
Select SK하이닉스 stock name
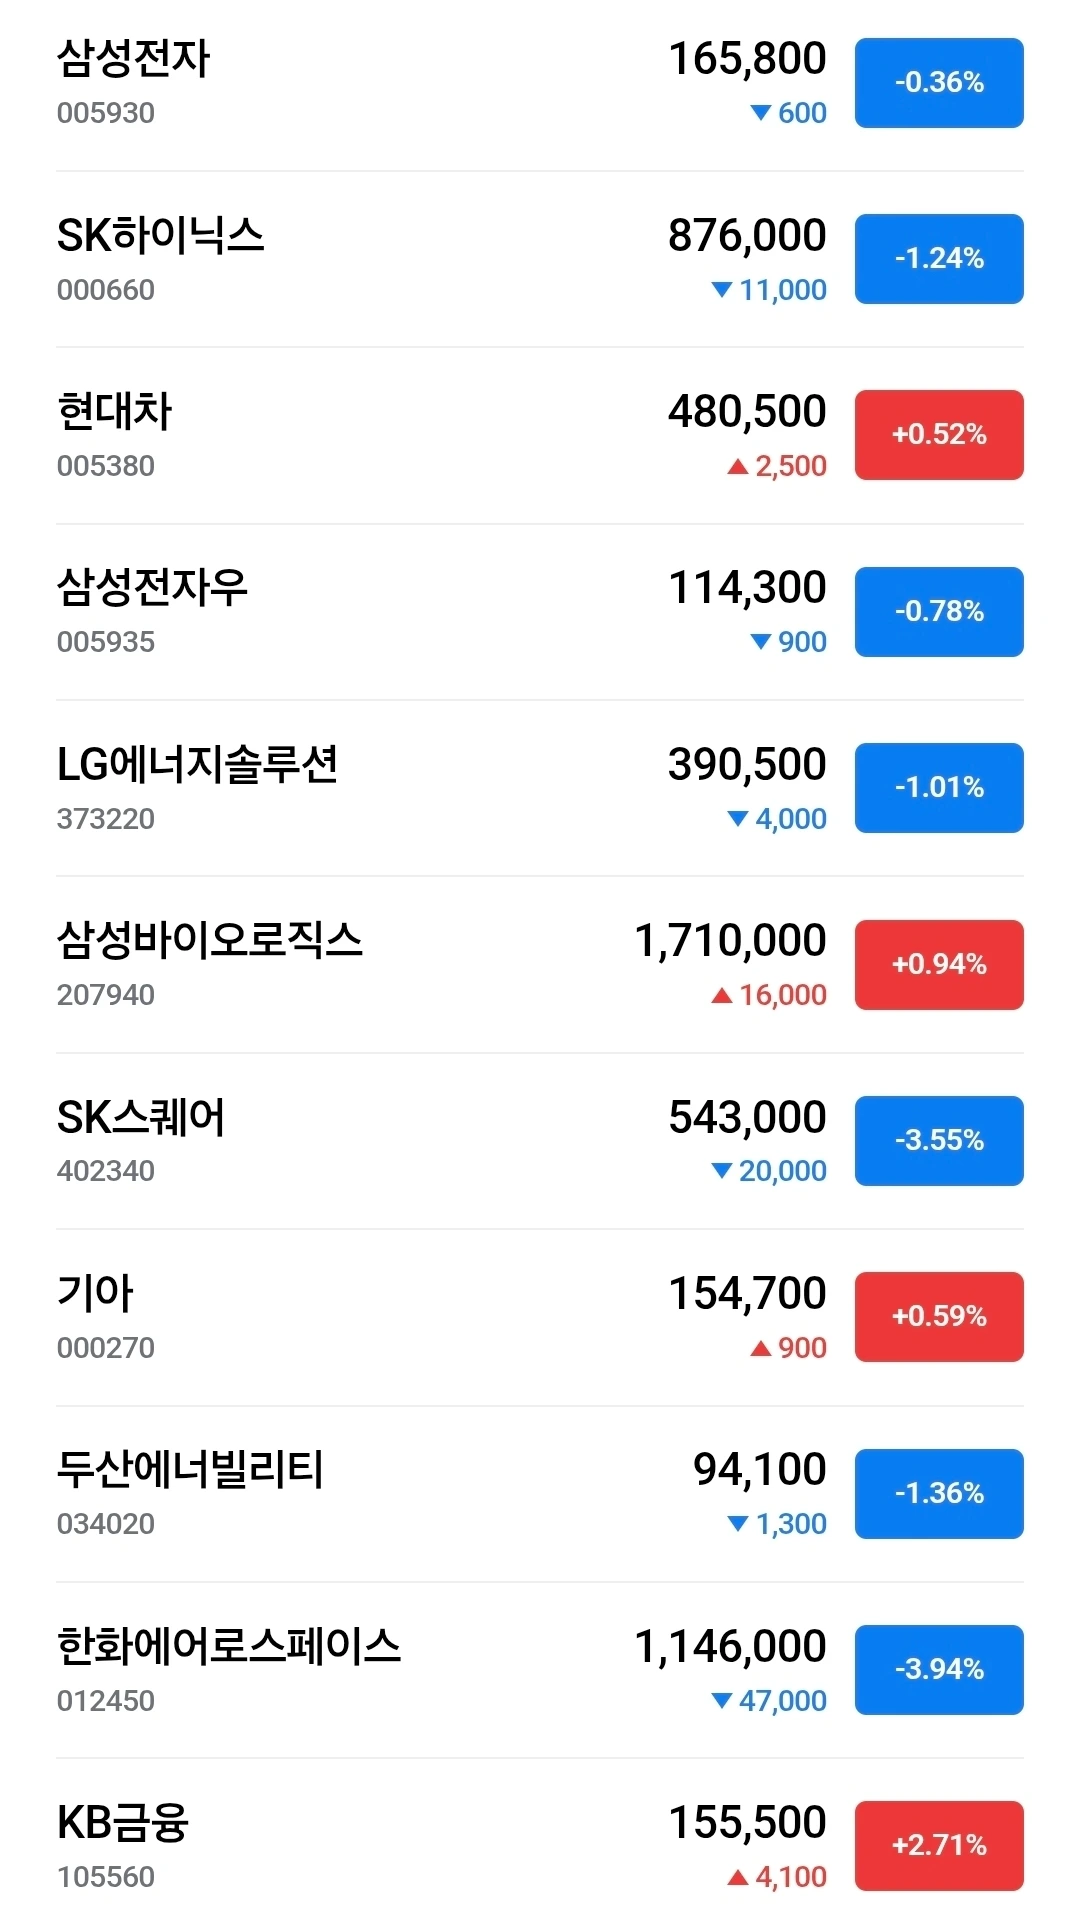(x=161, y=235)
